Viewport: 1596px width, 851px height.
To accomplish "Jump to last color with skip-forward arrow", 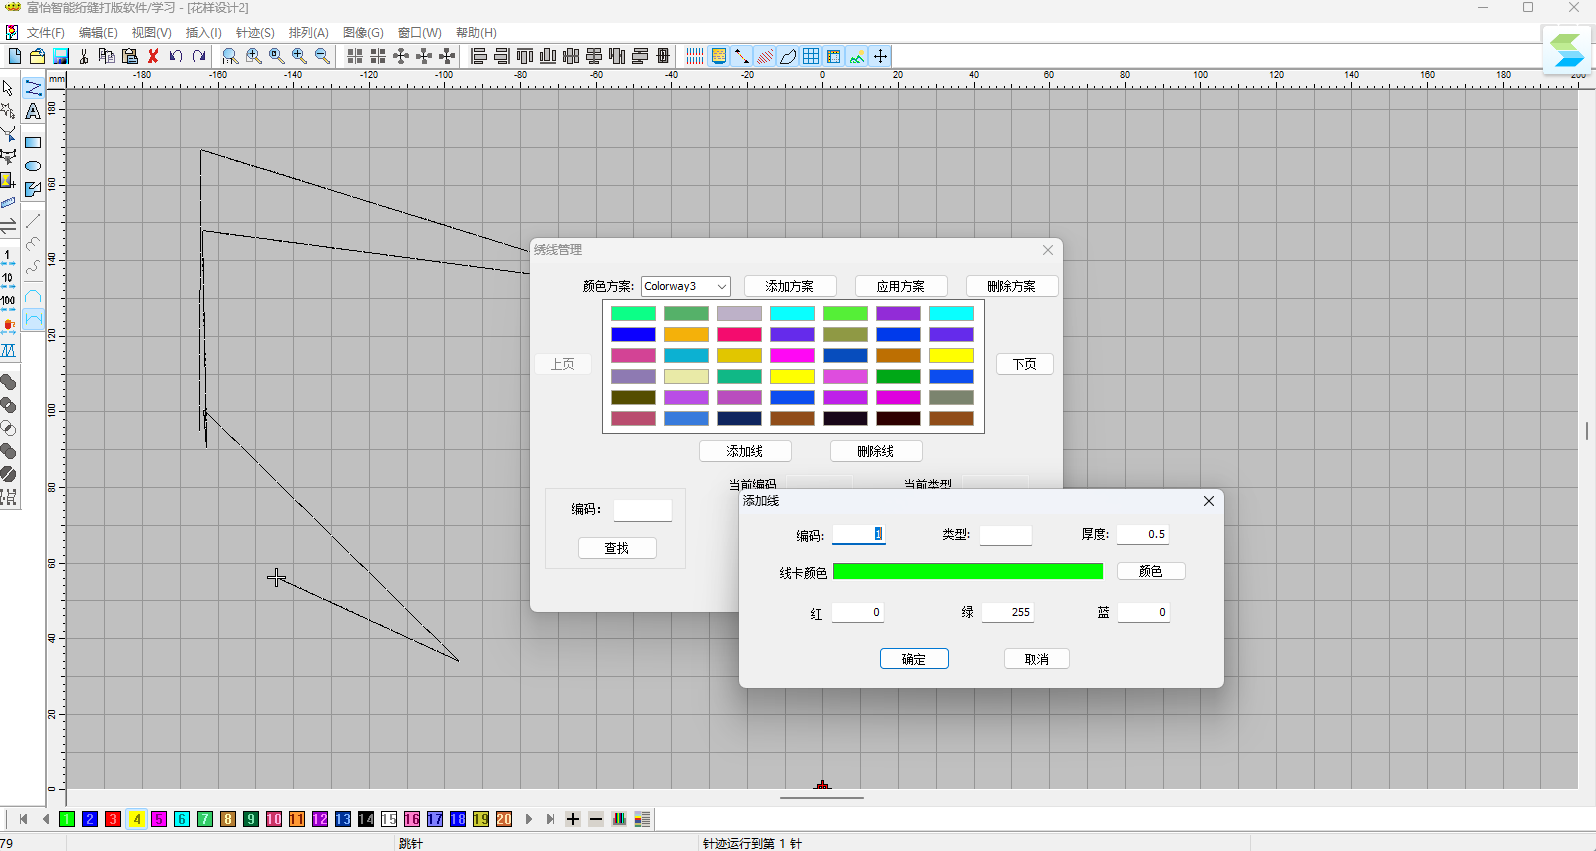I will tap(550, 819).
